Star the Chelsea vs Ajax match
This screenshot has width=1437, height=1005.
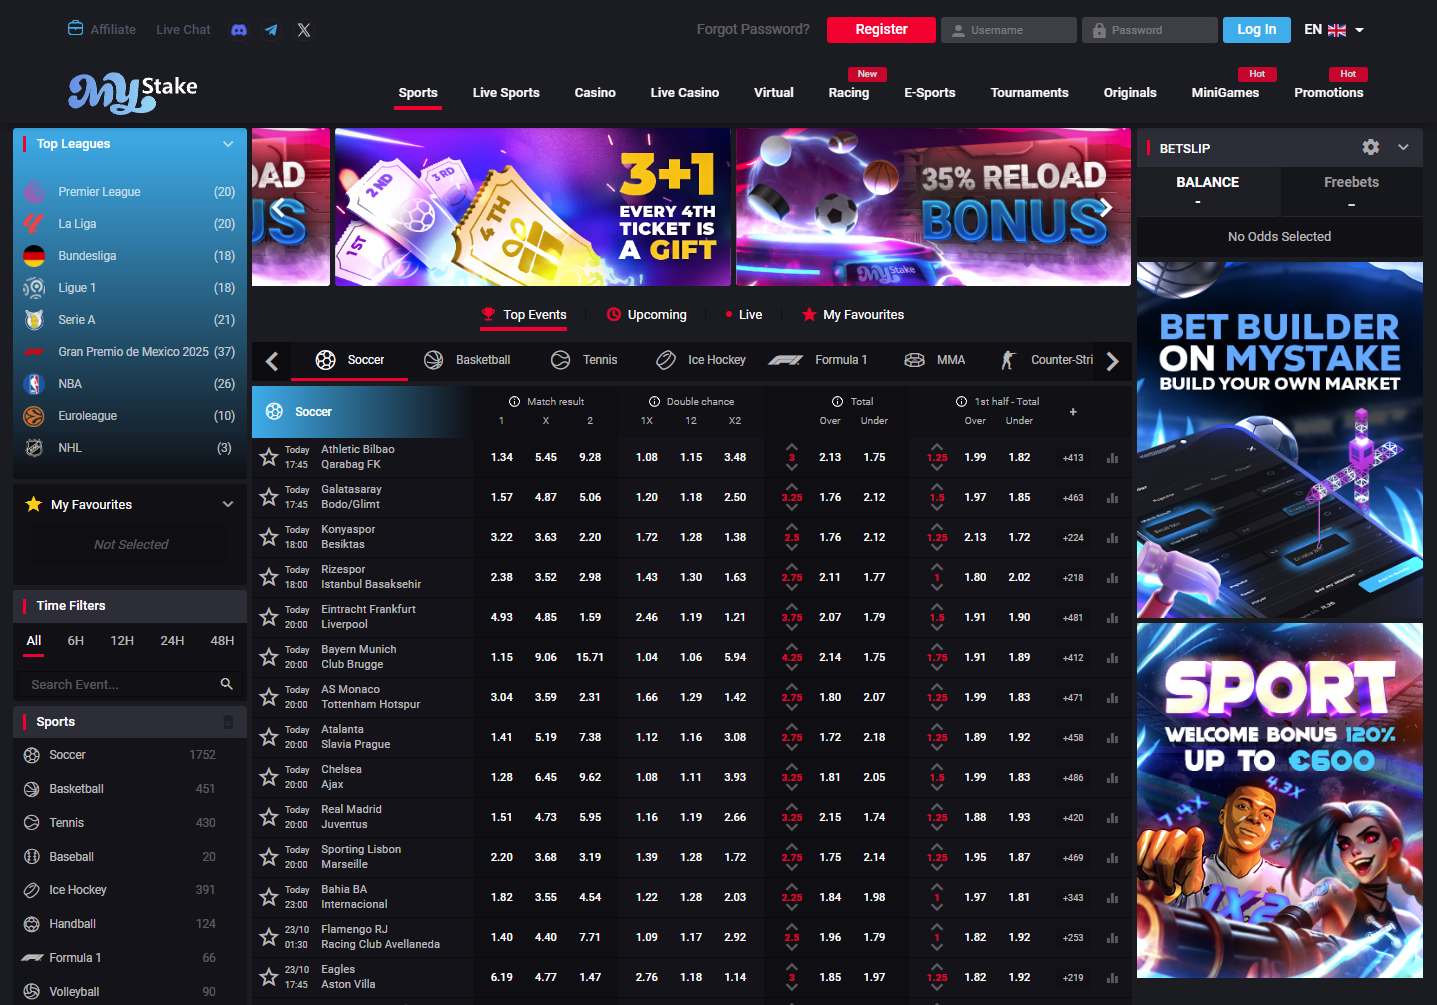click(268, 777)
